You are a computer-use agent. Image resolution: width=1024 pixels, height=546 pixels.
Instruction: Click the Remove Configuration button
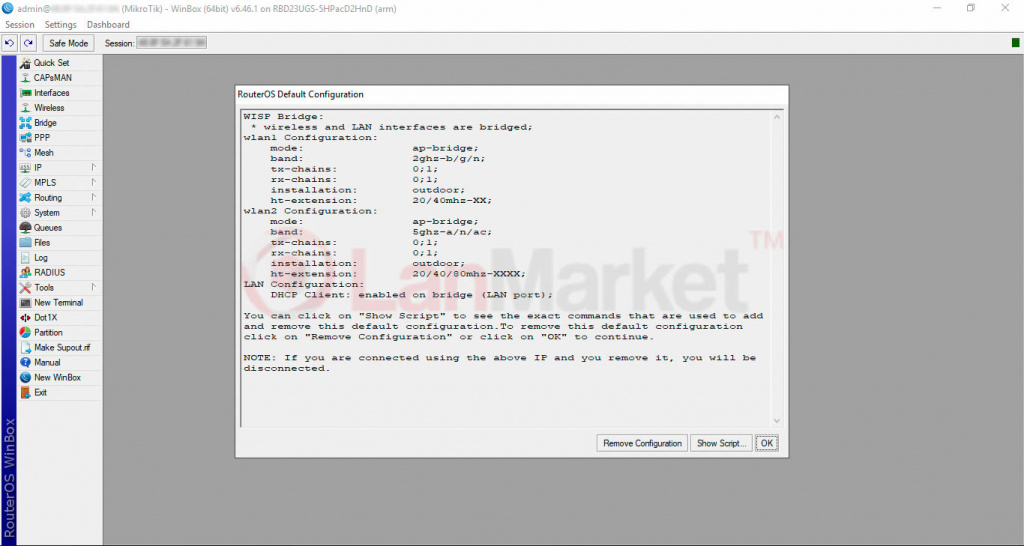[642, 443]
